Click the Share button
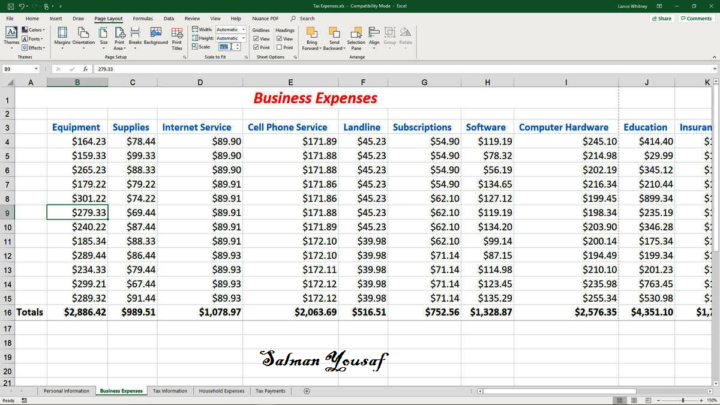Image resolution: width=720 pixels, height=405 pixels. 661,18
